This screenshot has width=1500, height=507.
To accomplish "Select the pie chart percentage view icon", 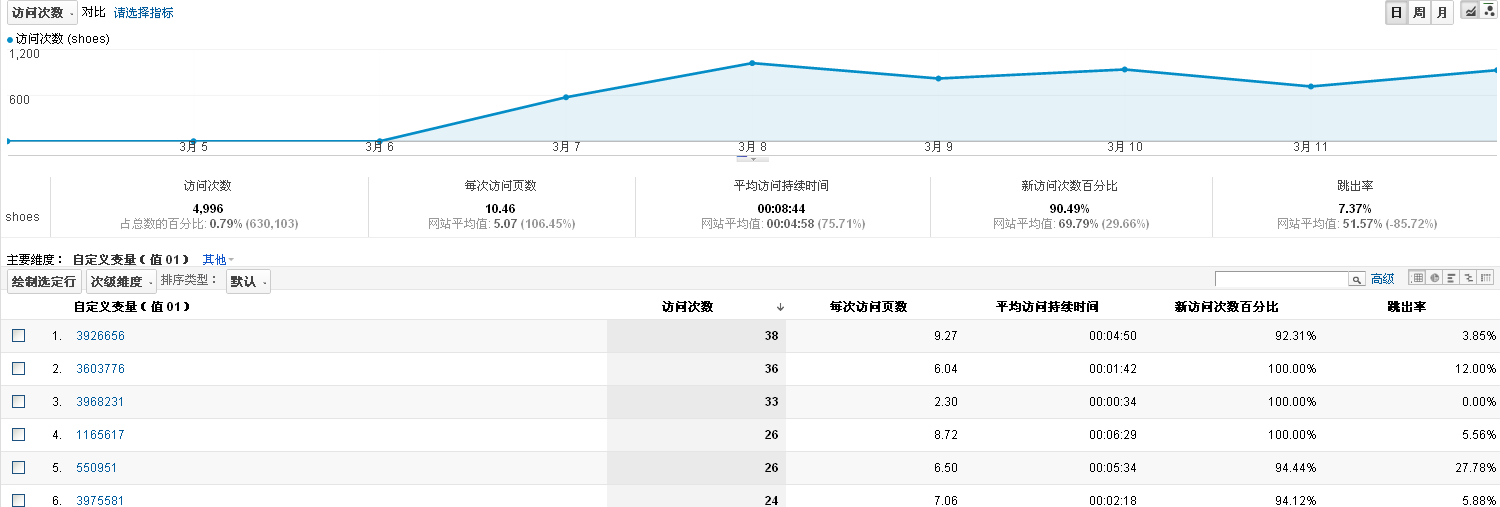I will click(x=1434, y=278).
